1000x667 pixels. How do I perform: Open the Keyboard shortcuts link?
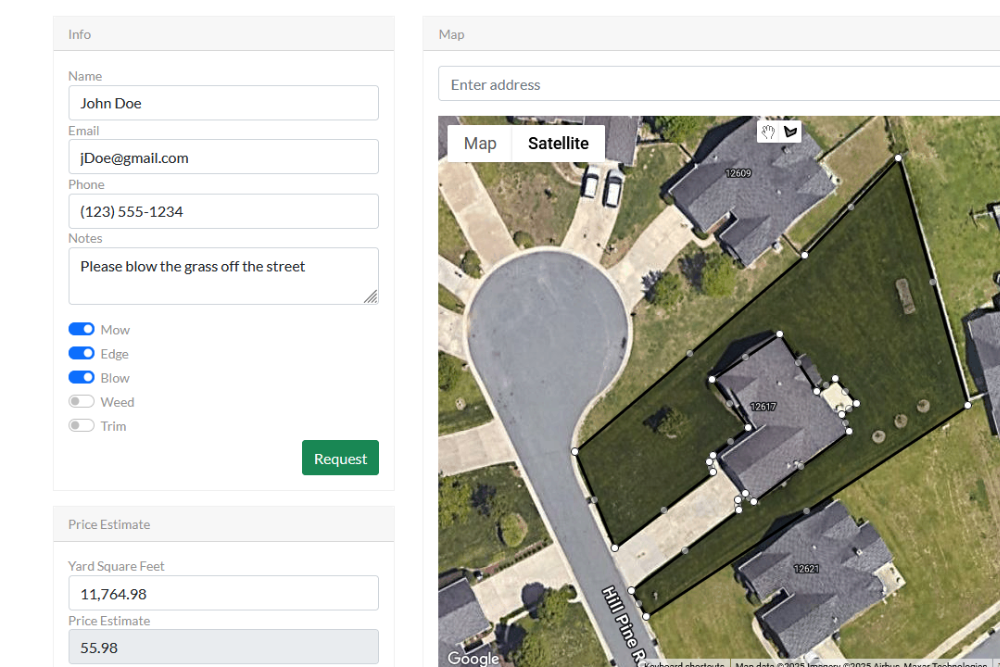pyautogui.click(x=684, y=664)
